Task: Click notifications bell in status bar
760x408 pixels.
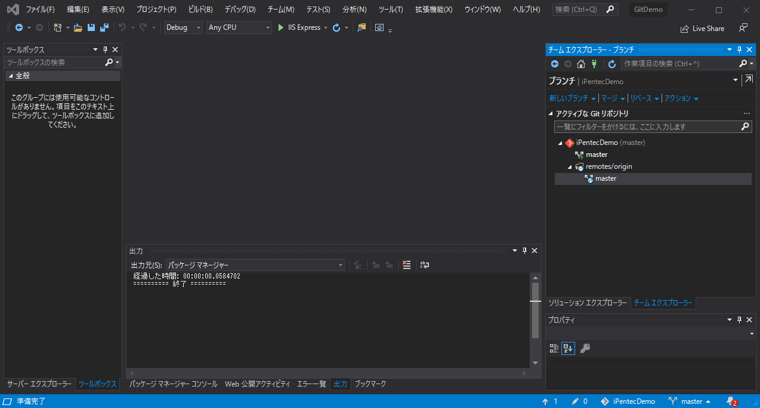Action: (731, 401)
